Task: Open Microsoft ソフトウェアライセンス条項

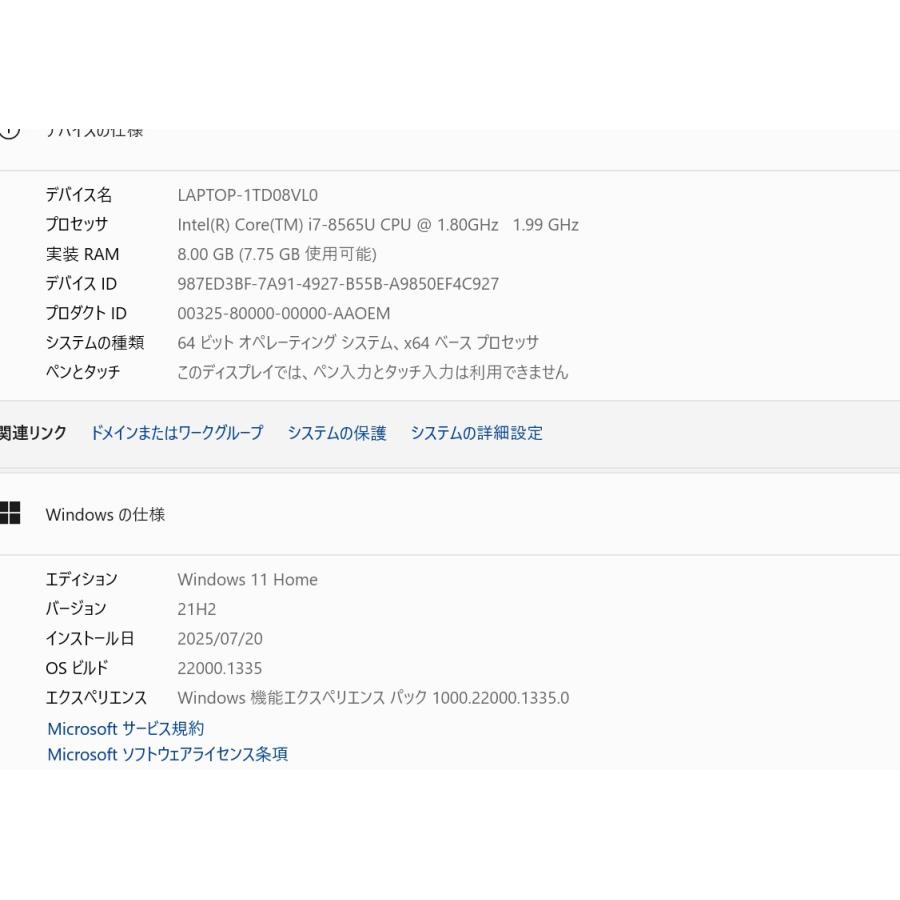Action: [x=167, y=754]
